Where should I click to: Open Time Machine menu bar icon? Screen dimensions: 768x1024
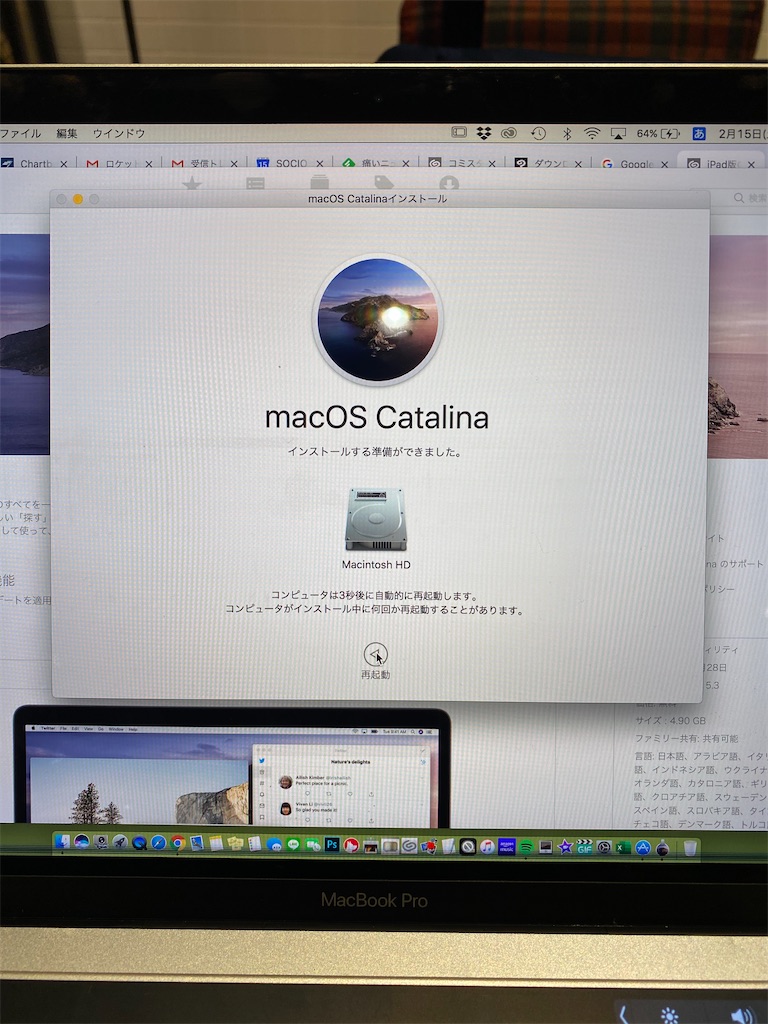[x=538, y=133]
